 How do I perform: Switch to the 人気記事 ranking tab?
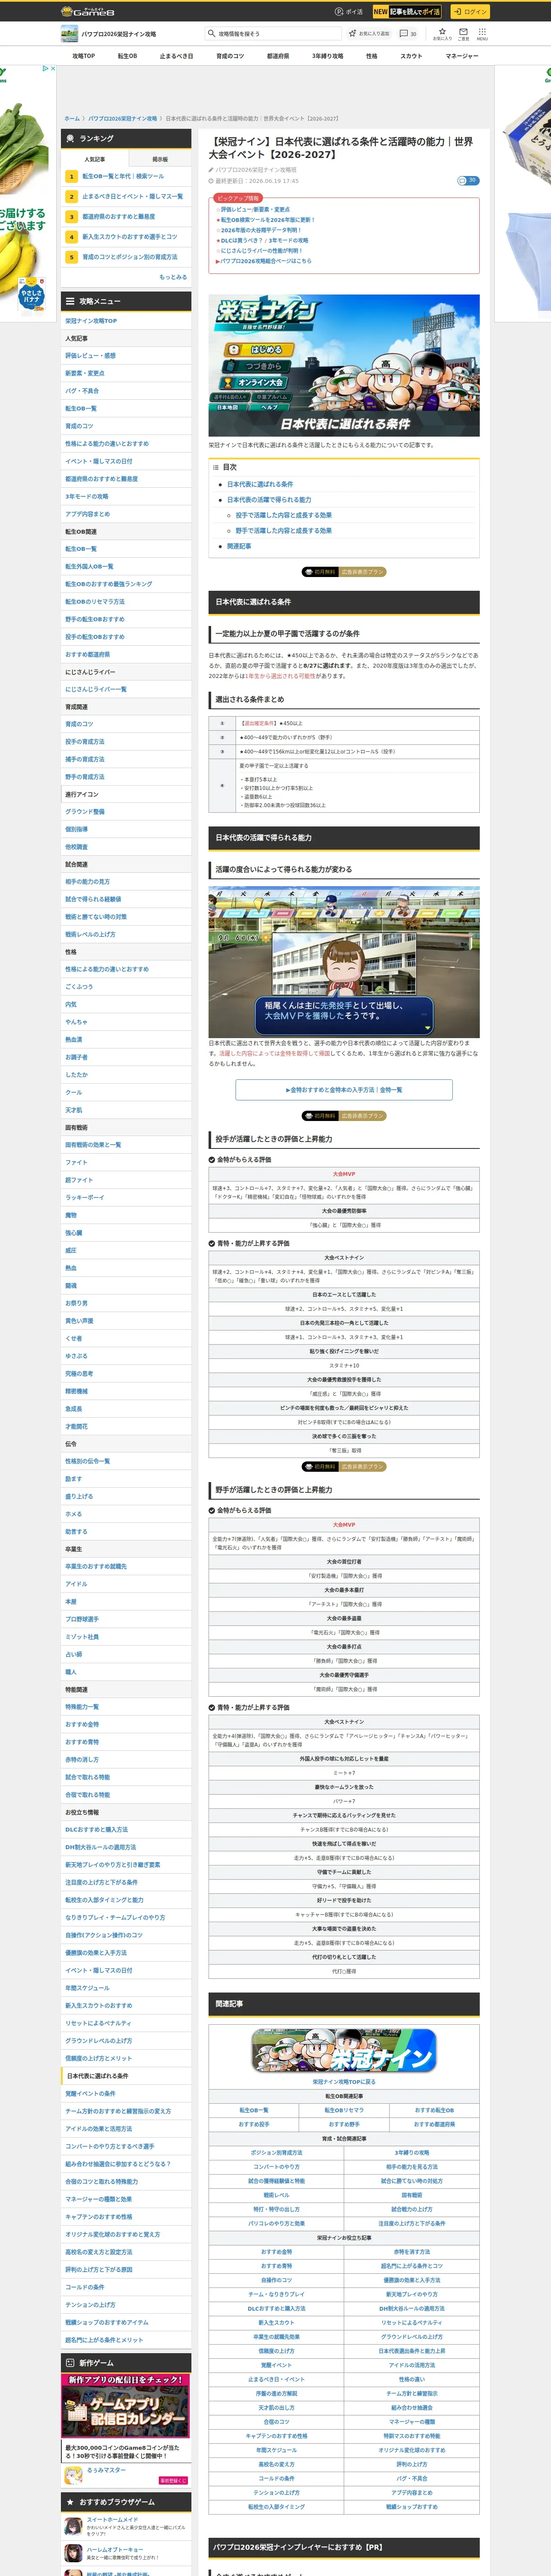(x=94, y=159)
